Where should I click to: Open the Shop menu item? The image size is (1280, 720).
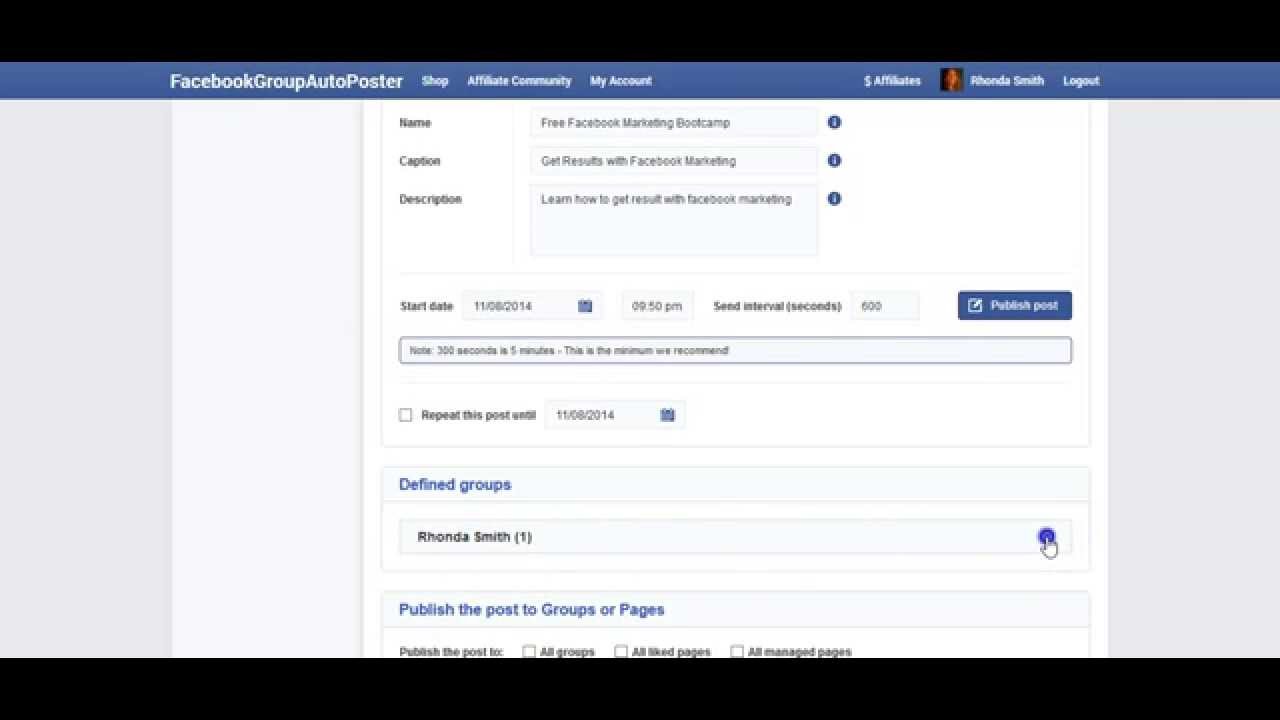(x=435, y=81)
